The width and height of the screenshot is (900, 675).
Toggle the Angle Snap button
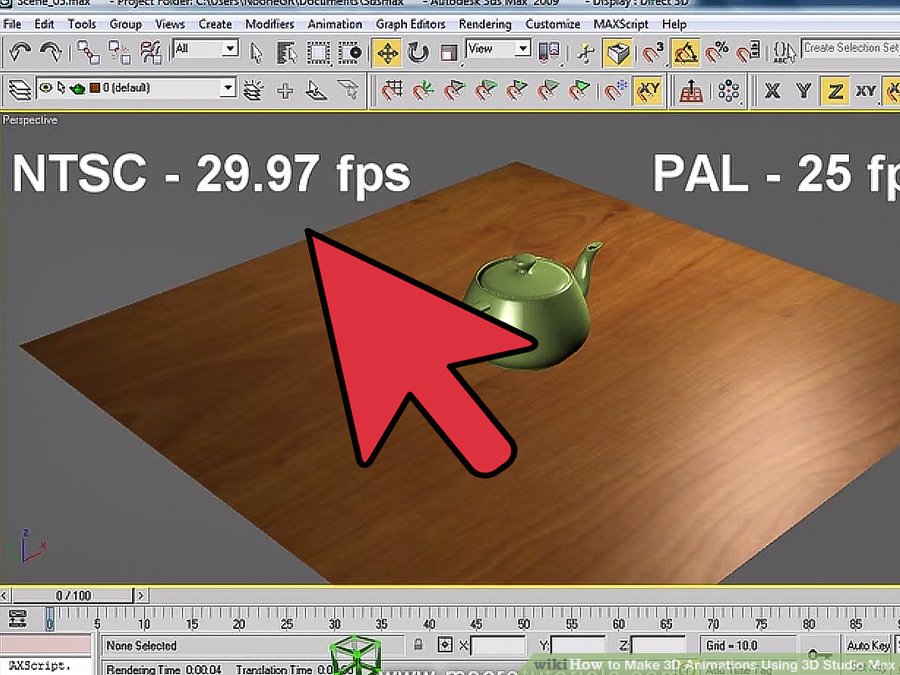click(685, 51)
